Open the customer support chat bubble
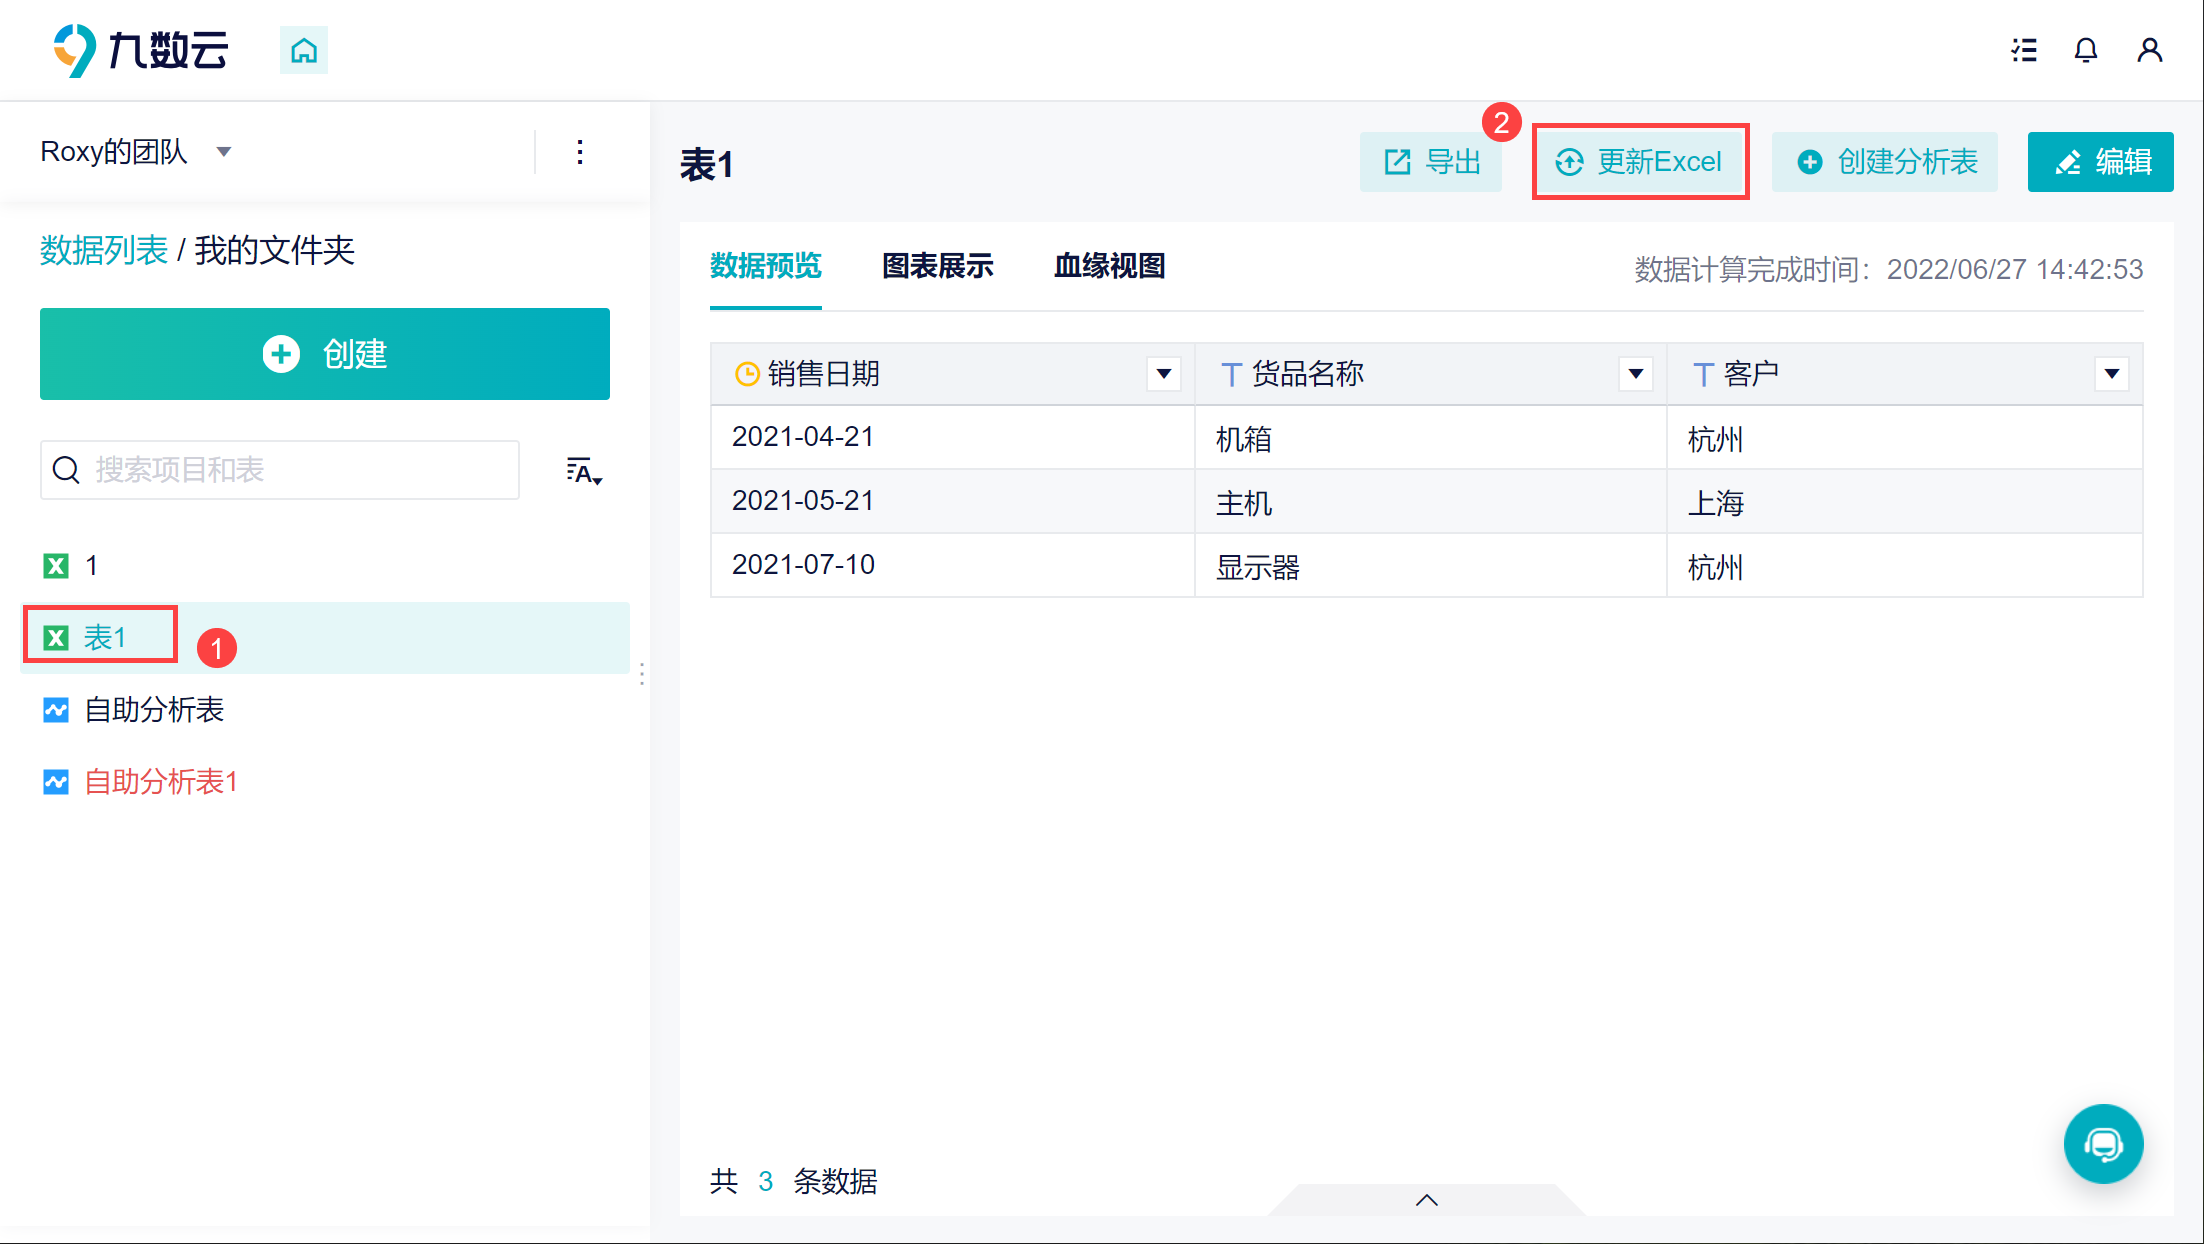The width and height of the screenshot is (2204, 1244). point(2103,1143)
